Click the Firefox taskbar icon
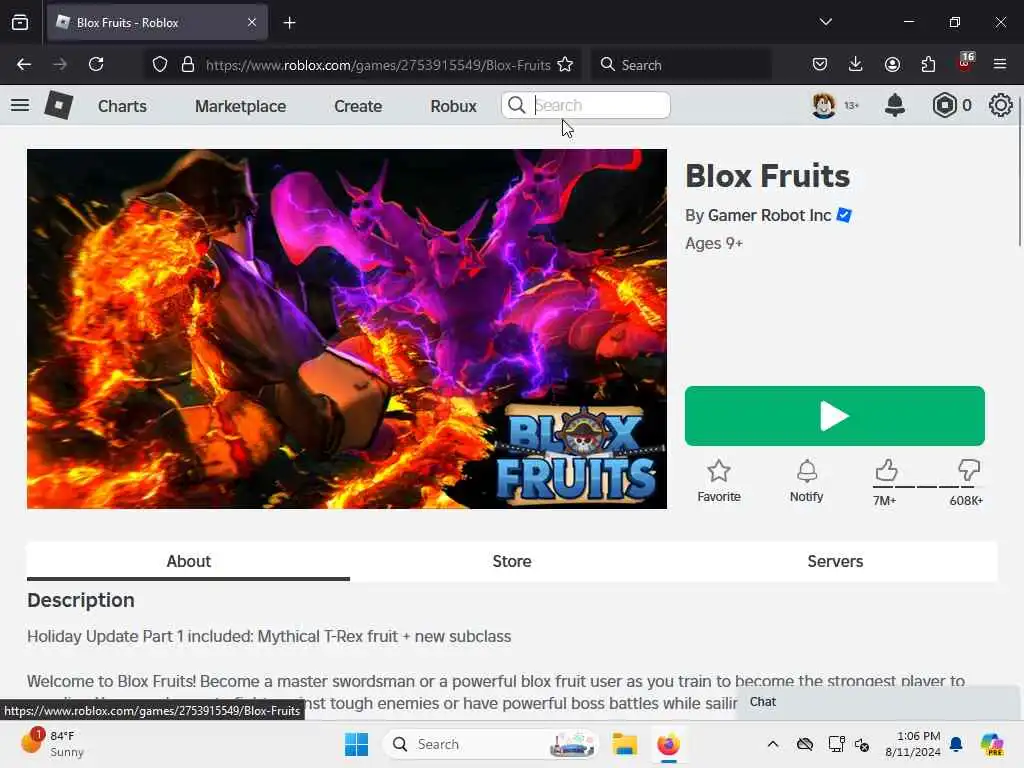Image resolution: width=1024 pixels, height=768 pixels. tap(668, 744)
